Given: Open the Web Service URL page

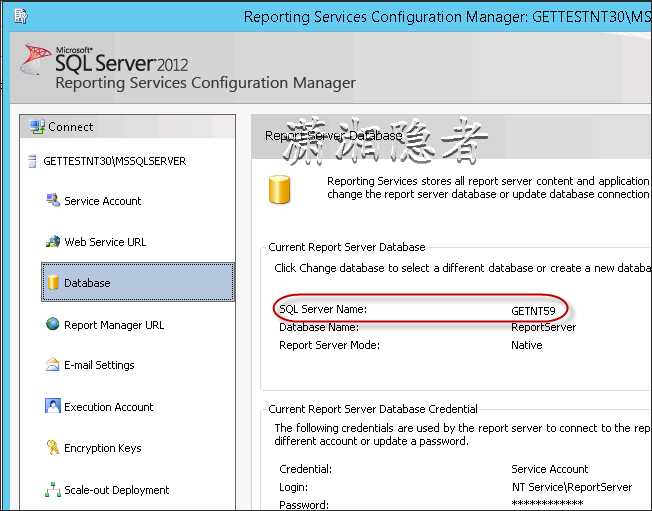Looking at the screenshot, I should click(105, 242).
